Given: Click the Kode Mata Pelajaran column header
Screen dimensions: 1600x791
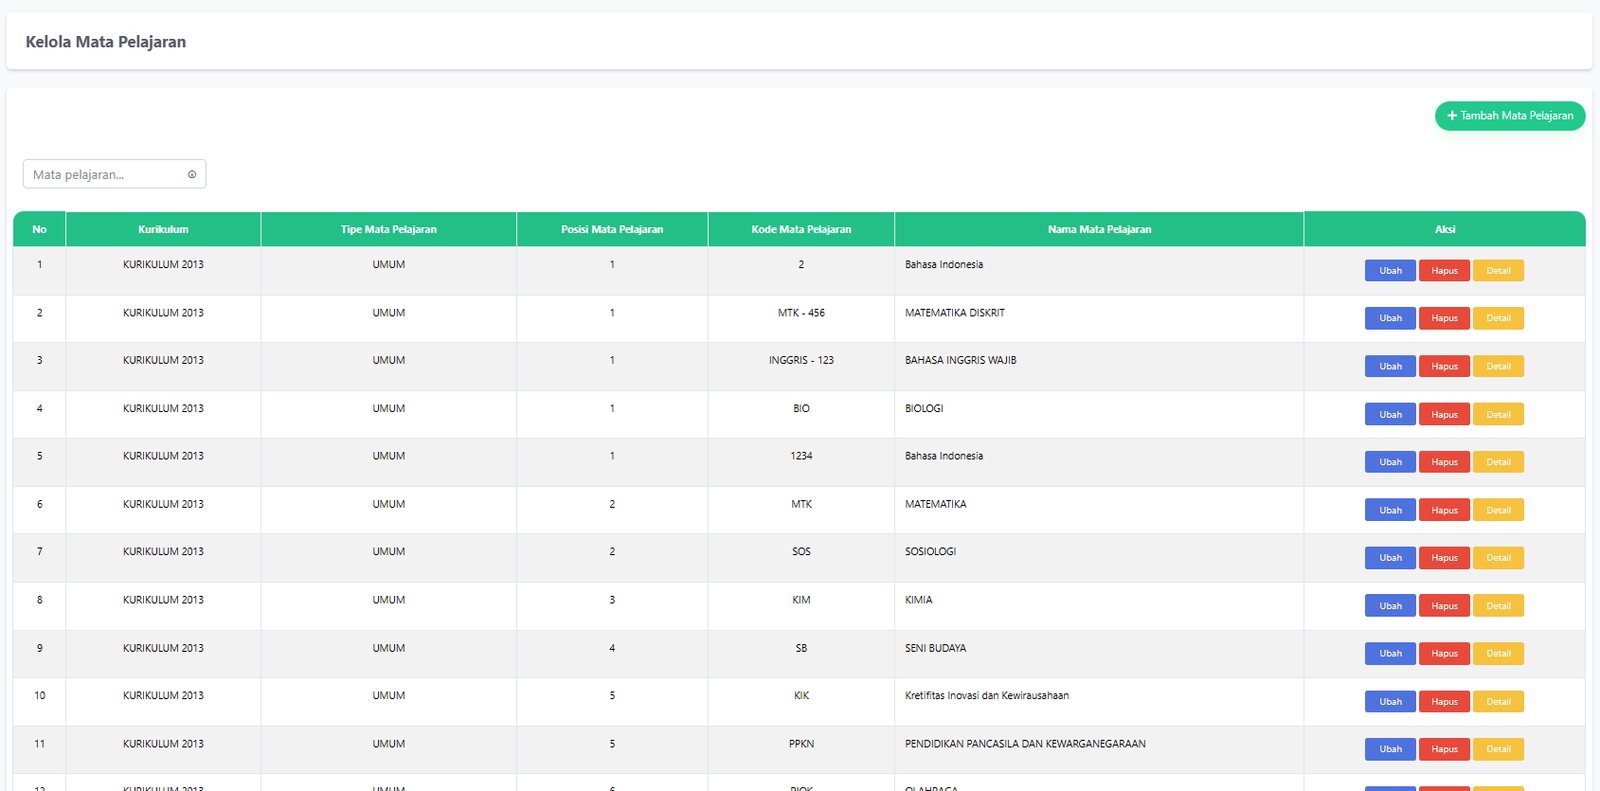Looking at the screenshot, I should pyautogui.click(x=801, y=229).
